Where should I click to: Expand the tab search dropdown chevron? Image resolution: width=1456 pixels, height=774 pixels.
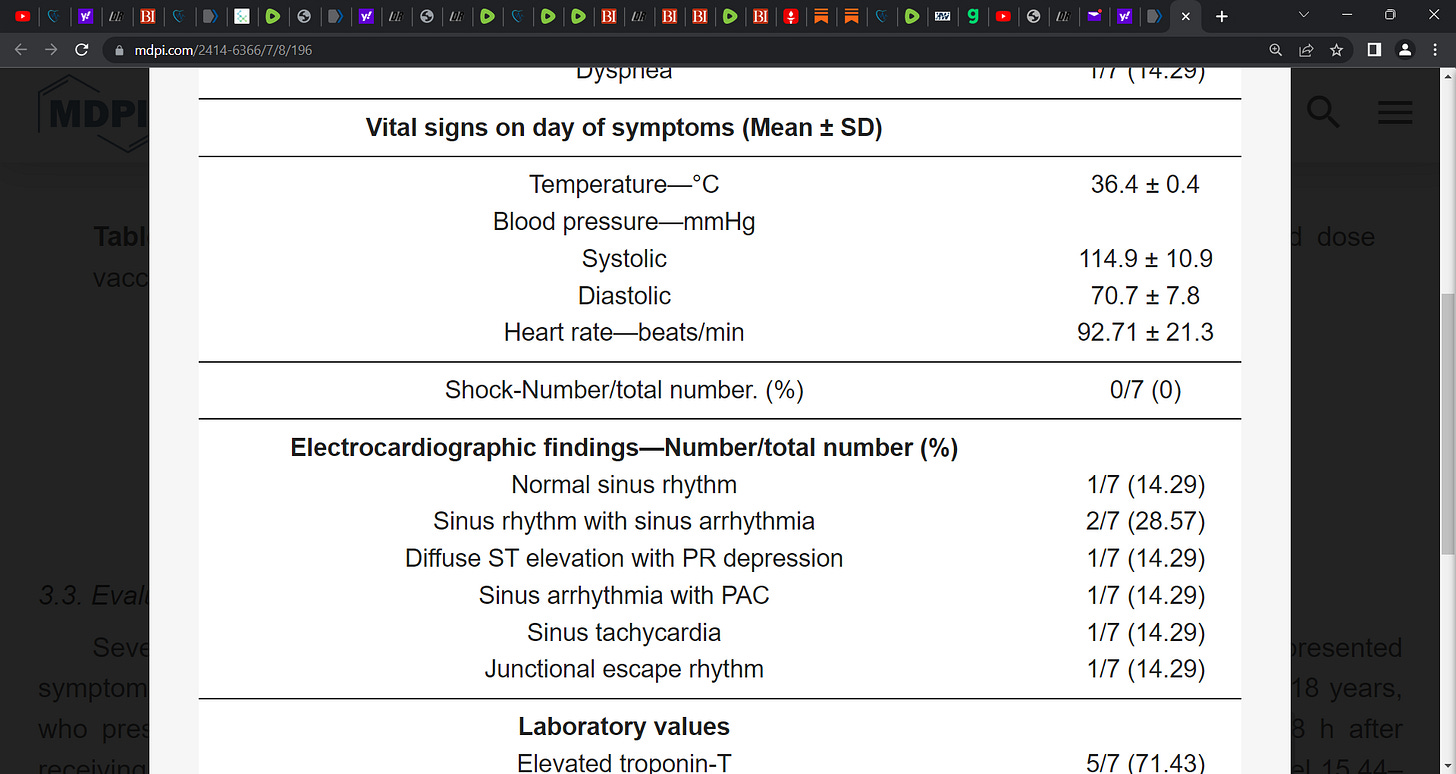coord(1302,15)
